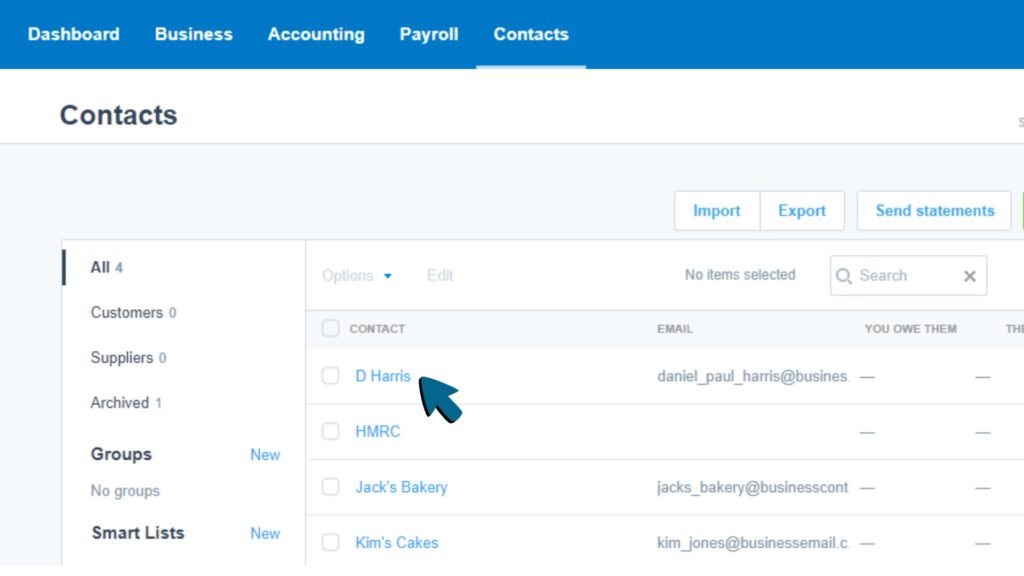Tick the checkbox next to D Harris
Image resolution: width=1024 pixels, height=576 pixels.
pyautogui.click(x=330, y=376)
